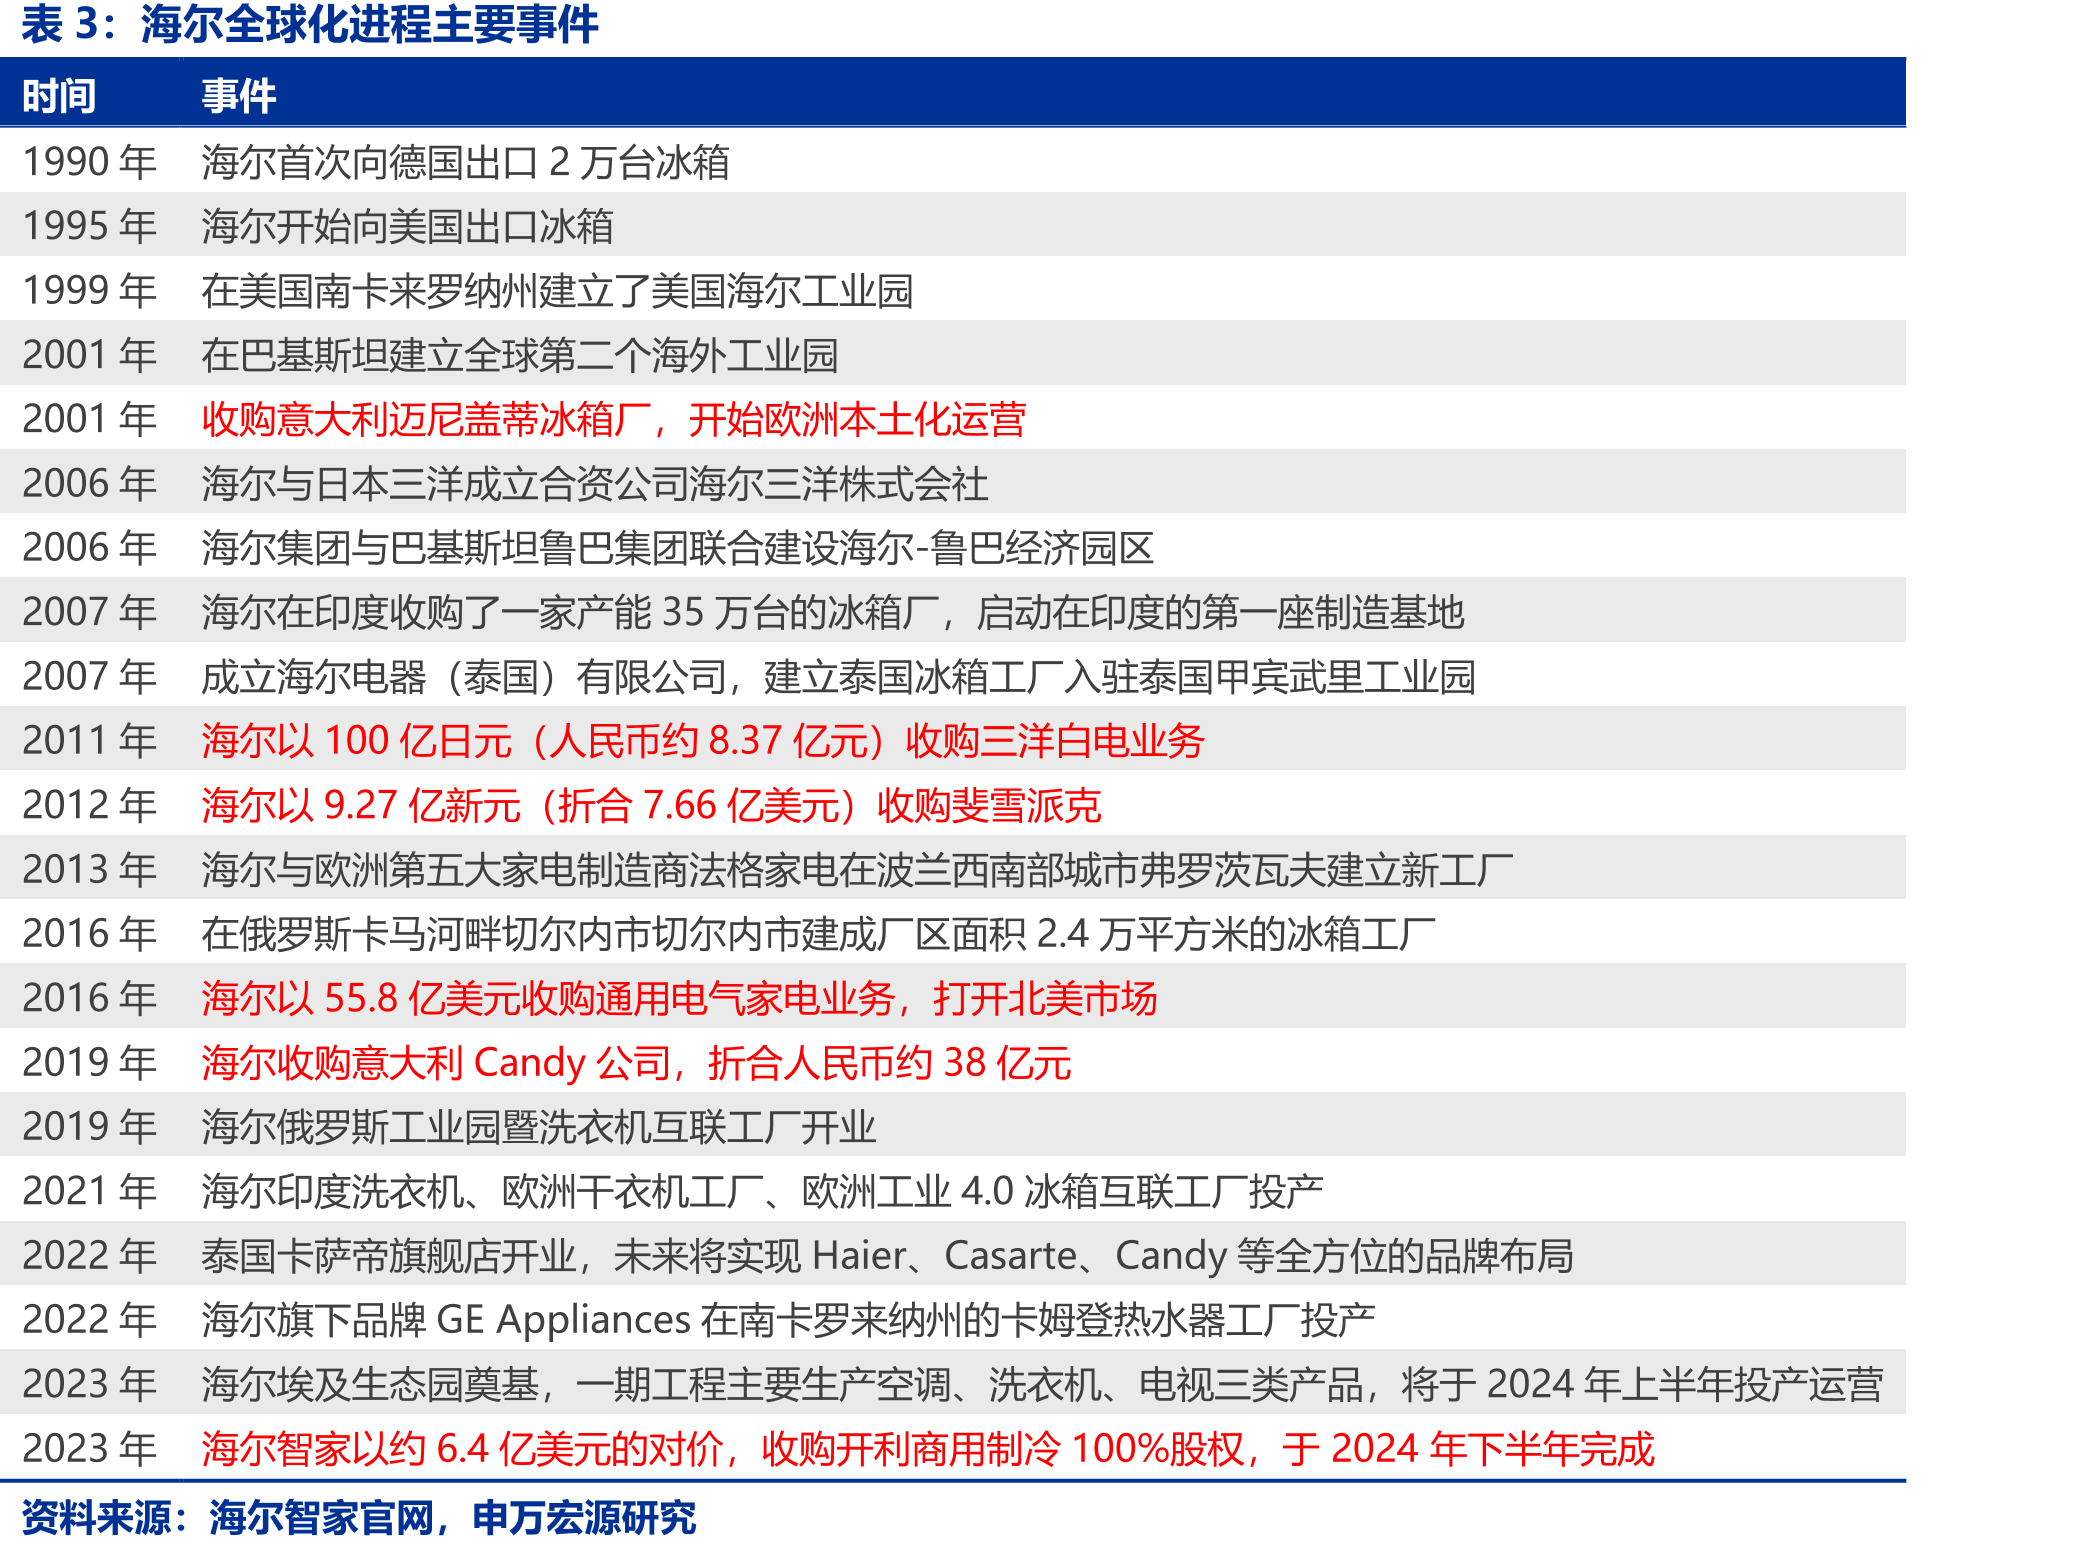Viewport: 2075px width, 1550px height.
Task: Click the 1999 年 cell
Action: (x=90, y=291)
